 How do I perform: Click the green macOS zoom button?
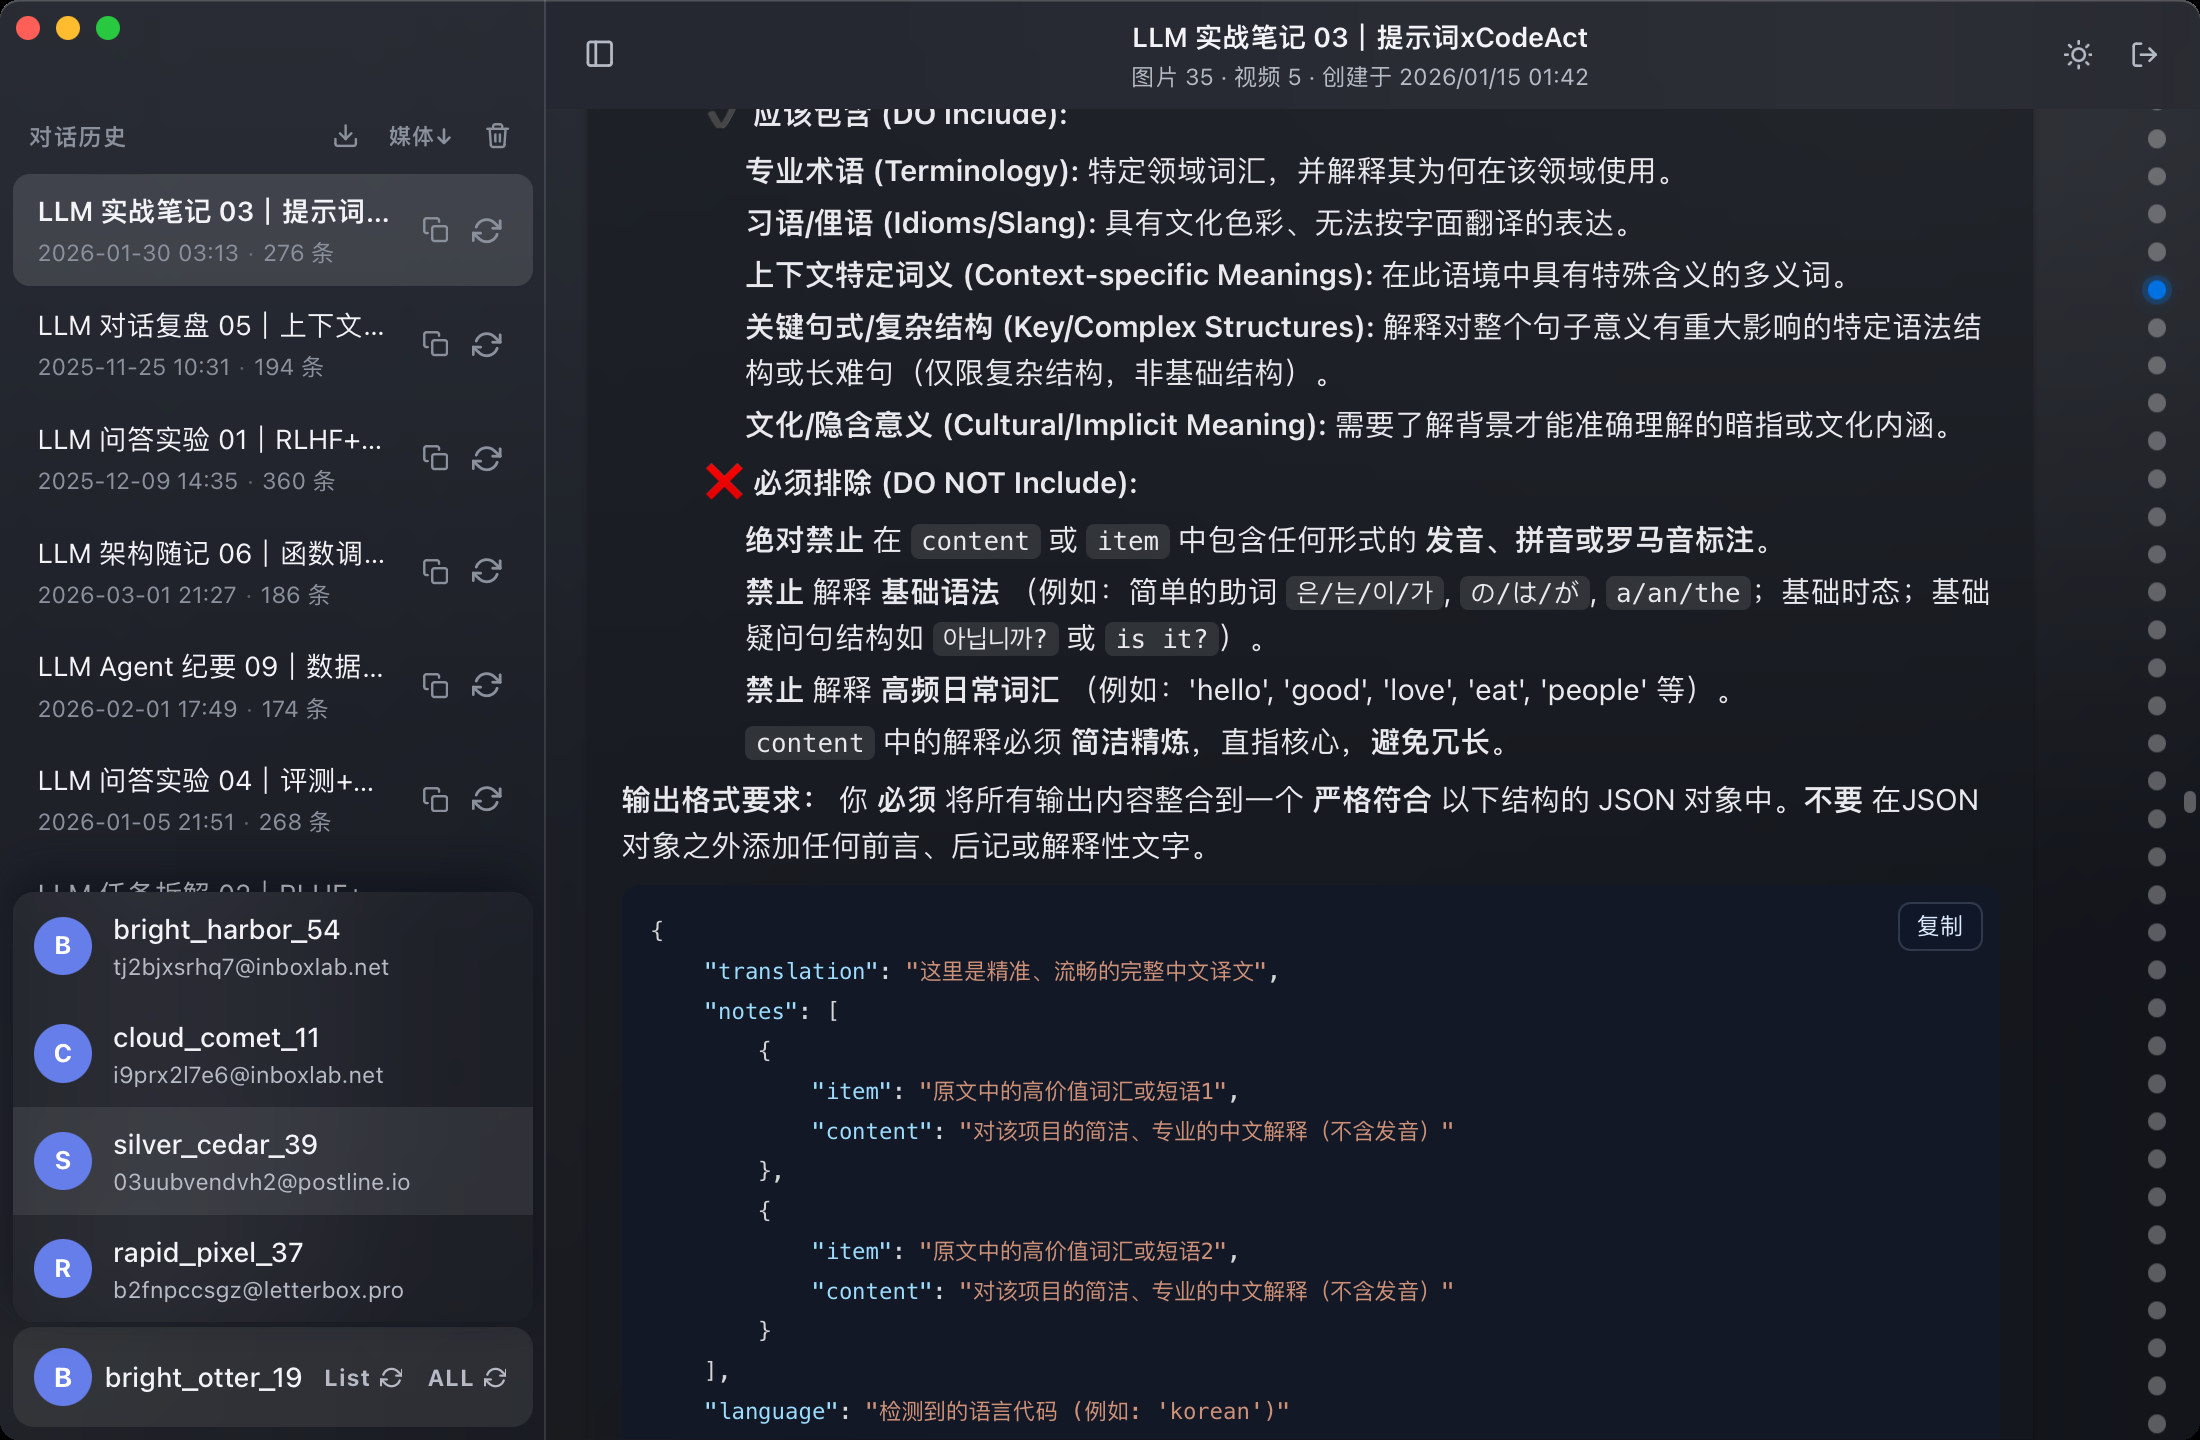[108, 28]
